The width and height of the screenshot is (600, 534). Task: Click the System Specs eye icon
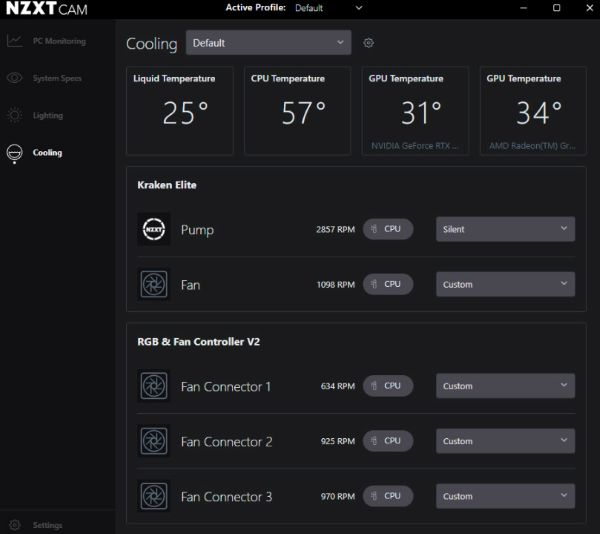point(15,78)
